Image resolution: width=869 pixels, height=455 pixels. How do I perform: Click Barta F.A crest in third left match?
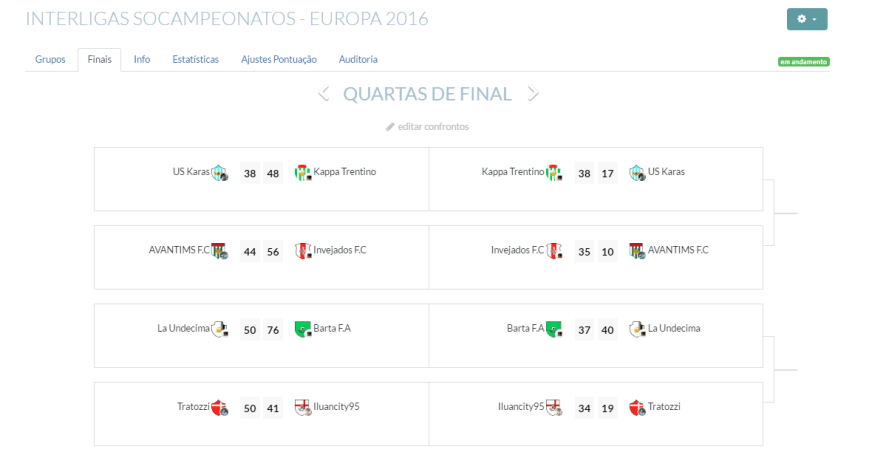(303, 329)
